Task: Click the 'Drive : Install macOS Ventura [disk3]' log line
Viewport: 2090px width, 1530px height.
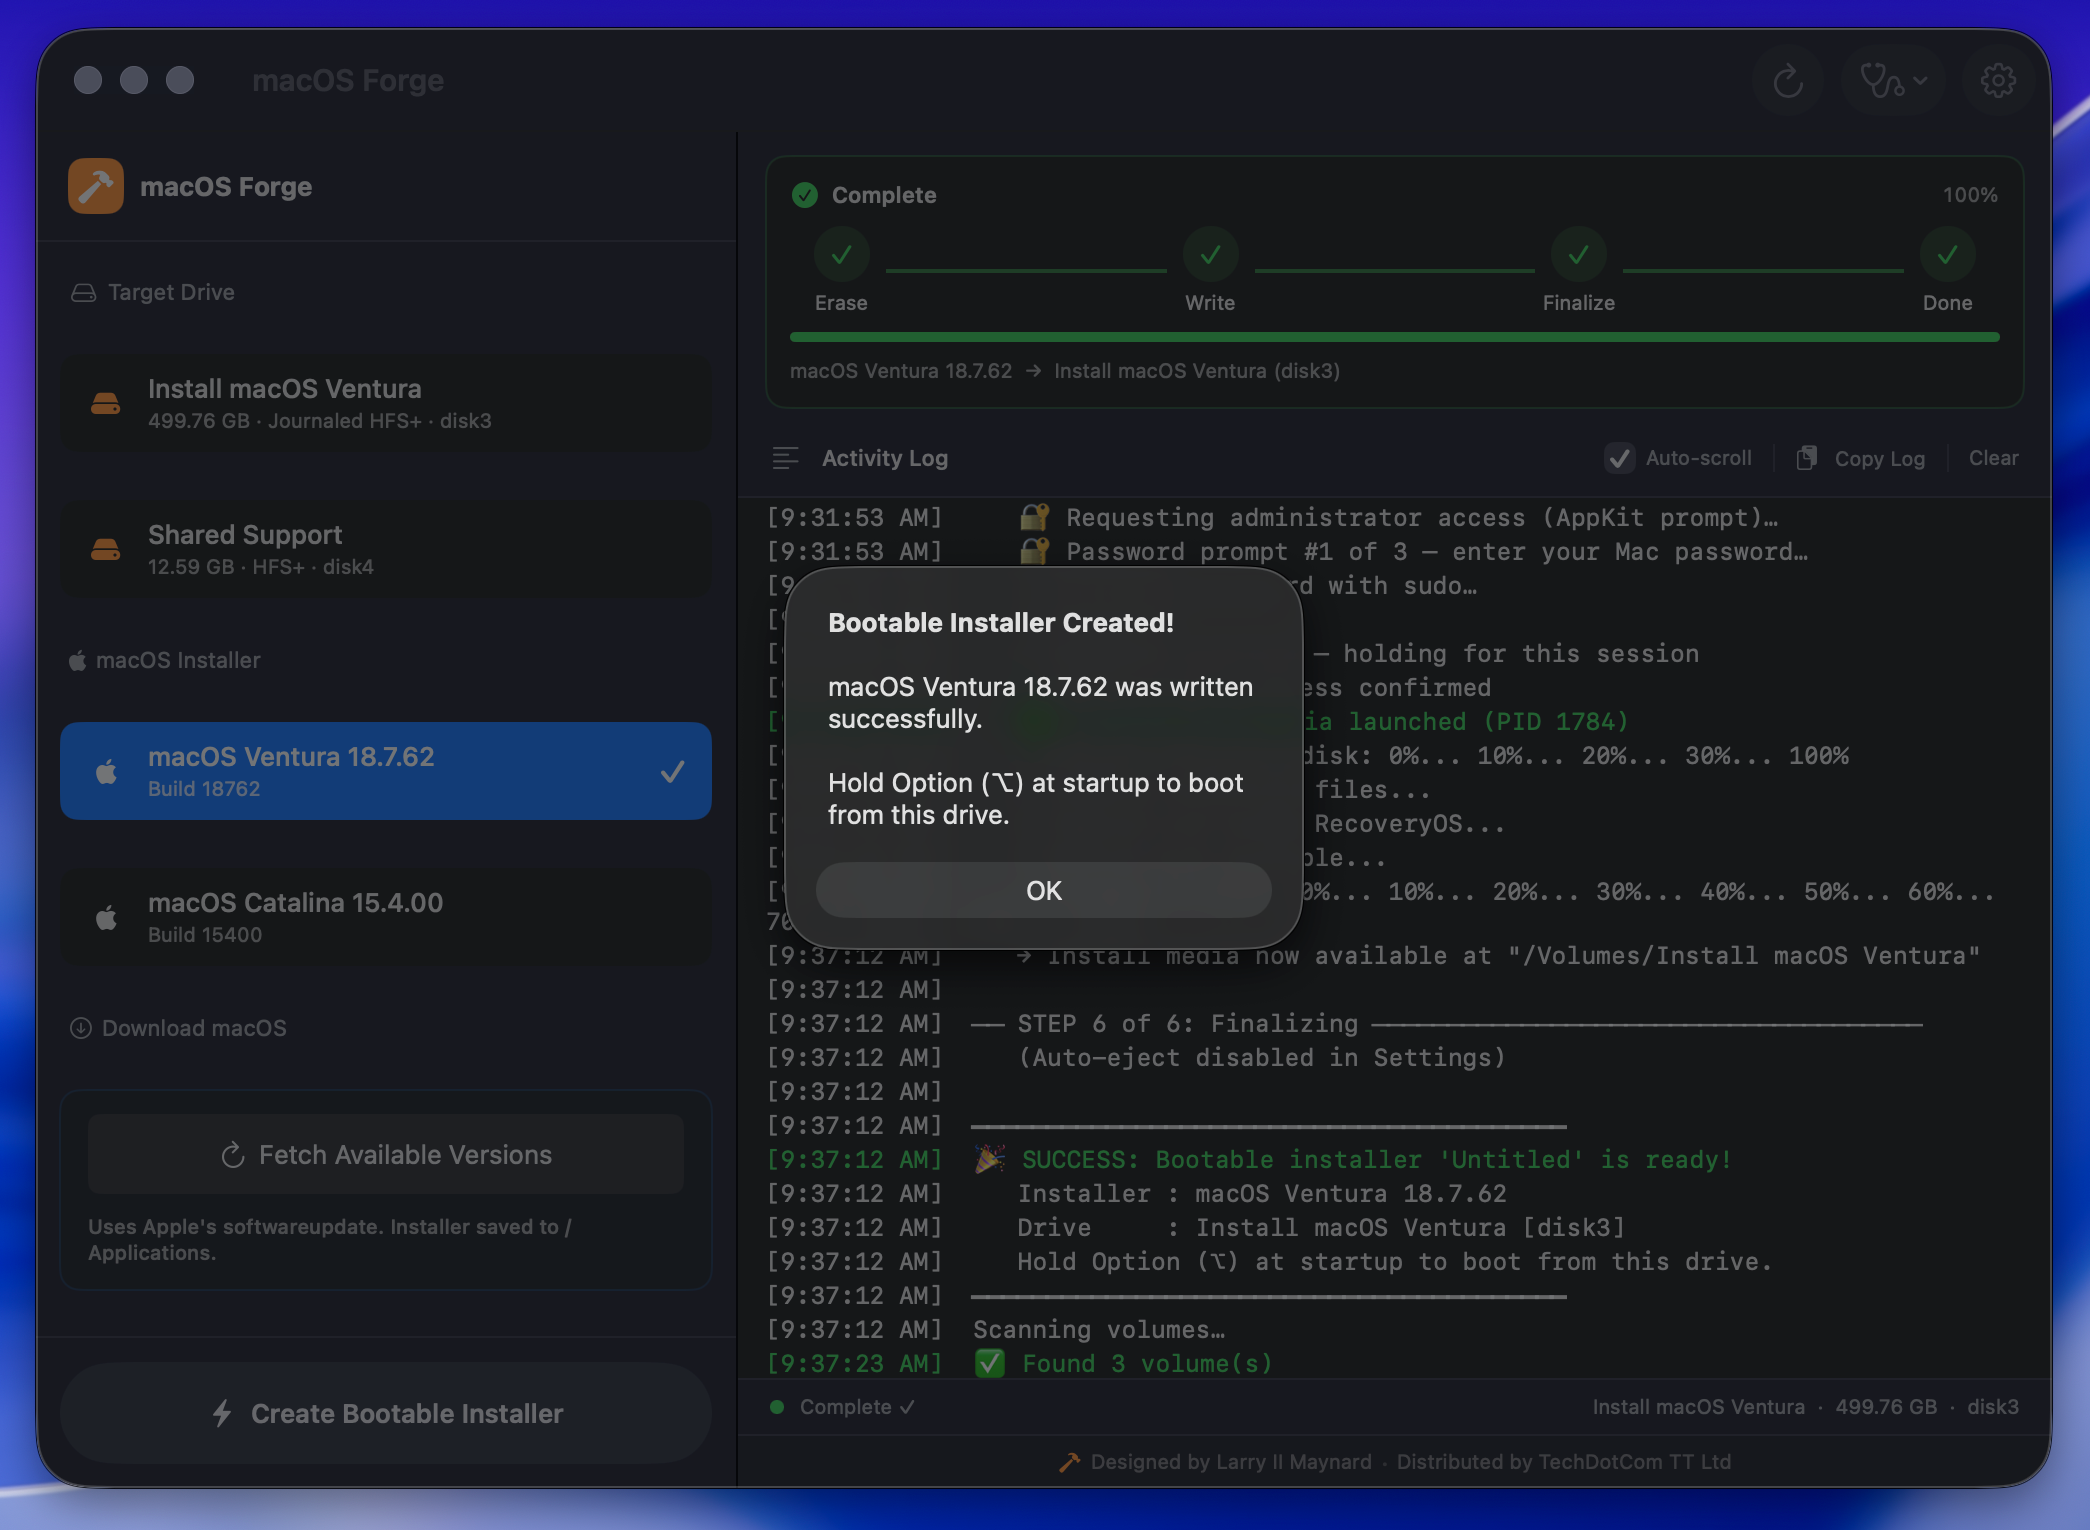Action: click(x=1321, y=1227)
